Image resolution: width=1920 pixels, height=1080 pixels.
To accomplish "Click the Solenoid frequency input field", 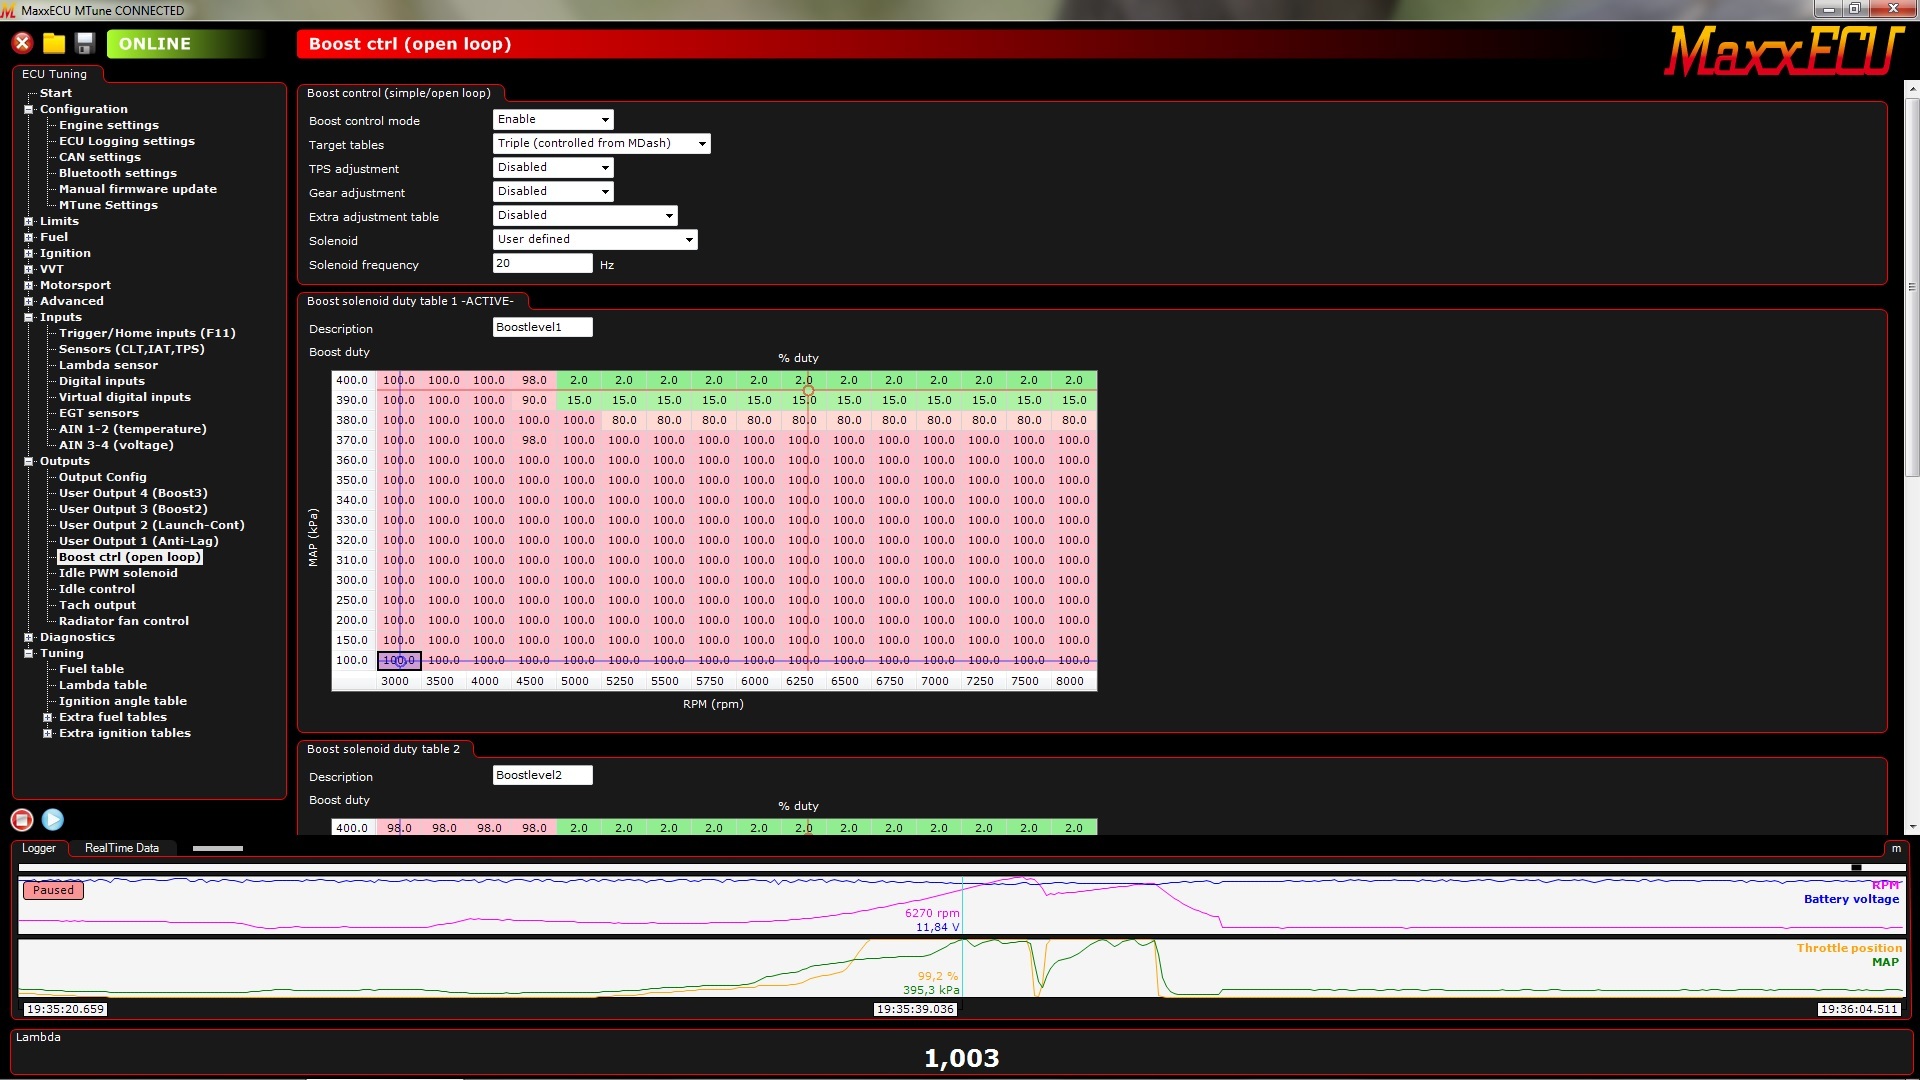I will pos(542,264).
